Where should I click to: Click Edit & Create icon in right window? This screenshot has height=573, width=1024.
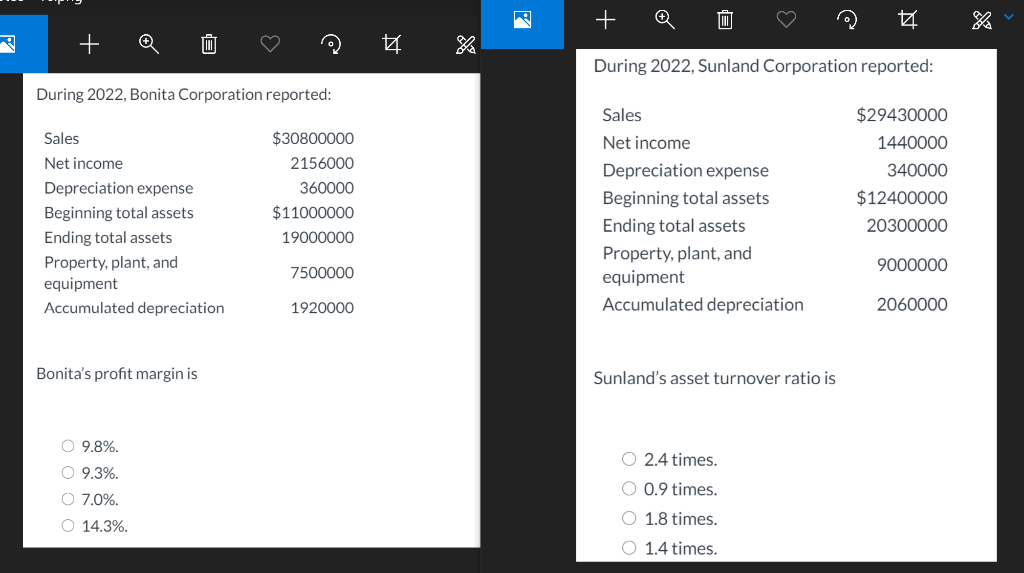[x=982, y=20]
